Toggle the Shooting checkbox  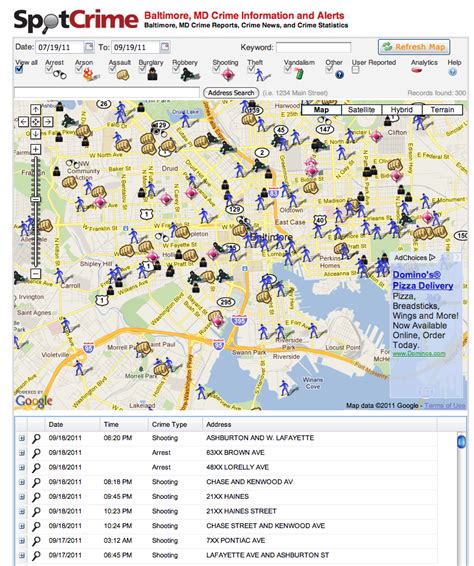pos(216,69)
